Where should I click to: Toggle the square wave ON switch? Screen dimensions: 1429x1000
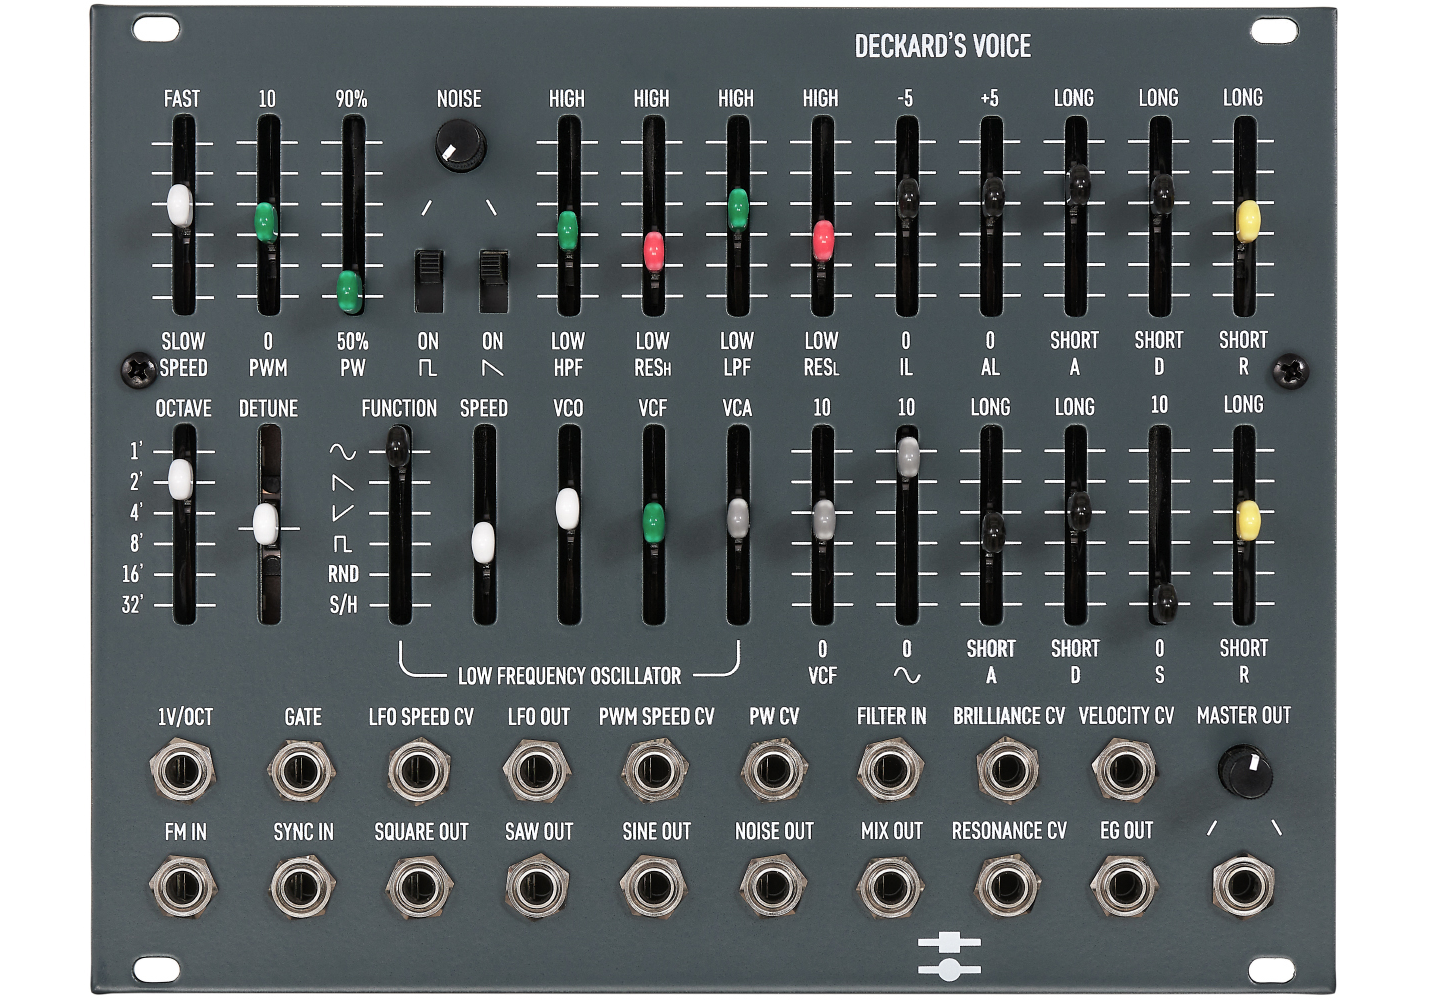[429, 281]
